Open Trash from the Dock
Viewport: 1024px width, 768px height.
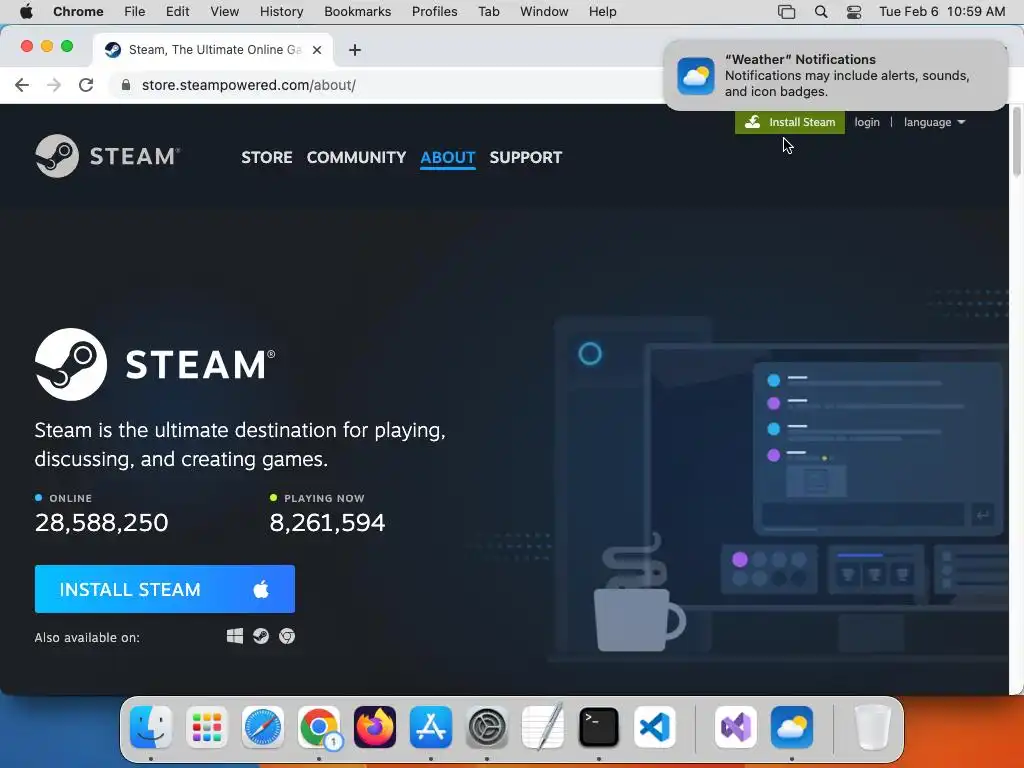click(873, 727)
